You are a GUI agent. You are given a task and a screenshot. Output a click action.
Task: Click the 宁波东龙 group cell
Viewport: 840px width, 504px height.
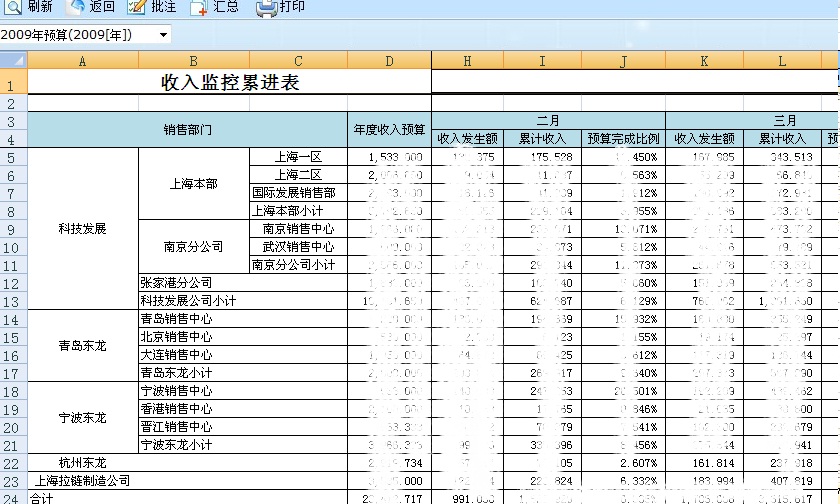click(82, 418)
